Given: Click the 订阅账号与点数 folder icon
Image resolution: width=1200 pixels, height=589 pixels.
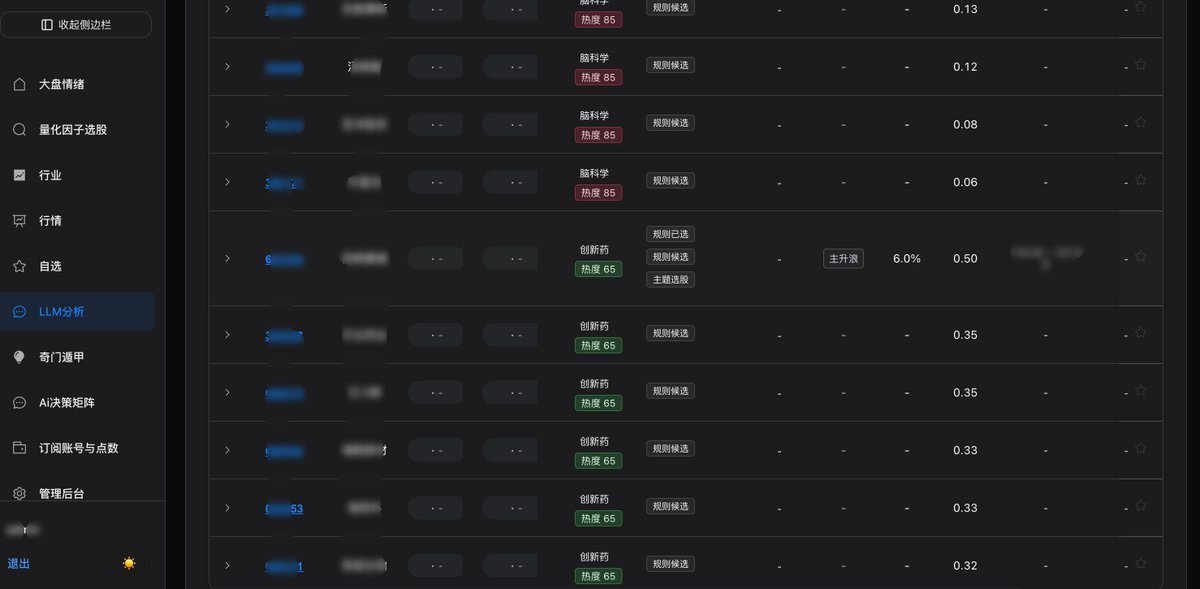Looking at the screenshot, I should (19, 448).
